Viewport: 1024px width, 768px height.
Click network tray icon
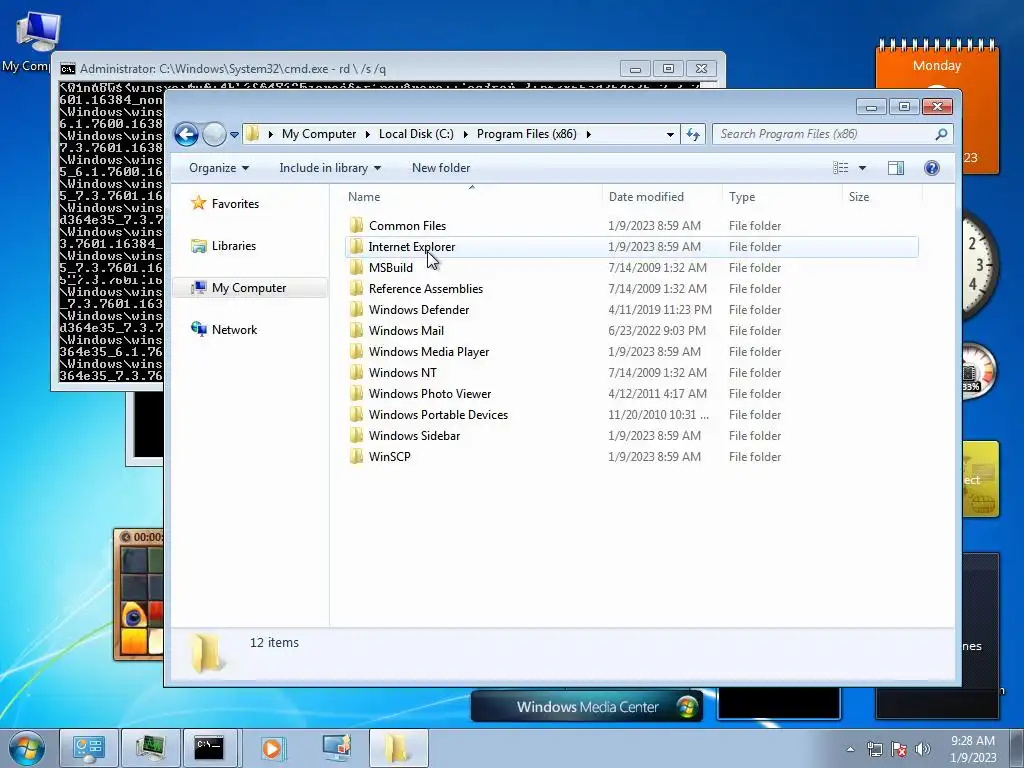[x=874, y=749]
